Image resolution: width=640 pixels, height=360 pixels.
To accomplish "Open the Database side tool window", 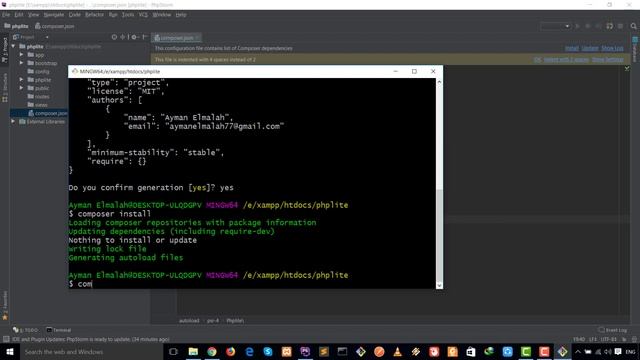I will 635,49.
